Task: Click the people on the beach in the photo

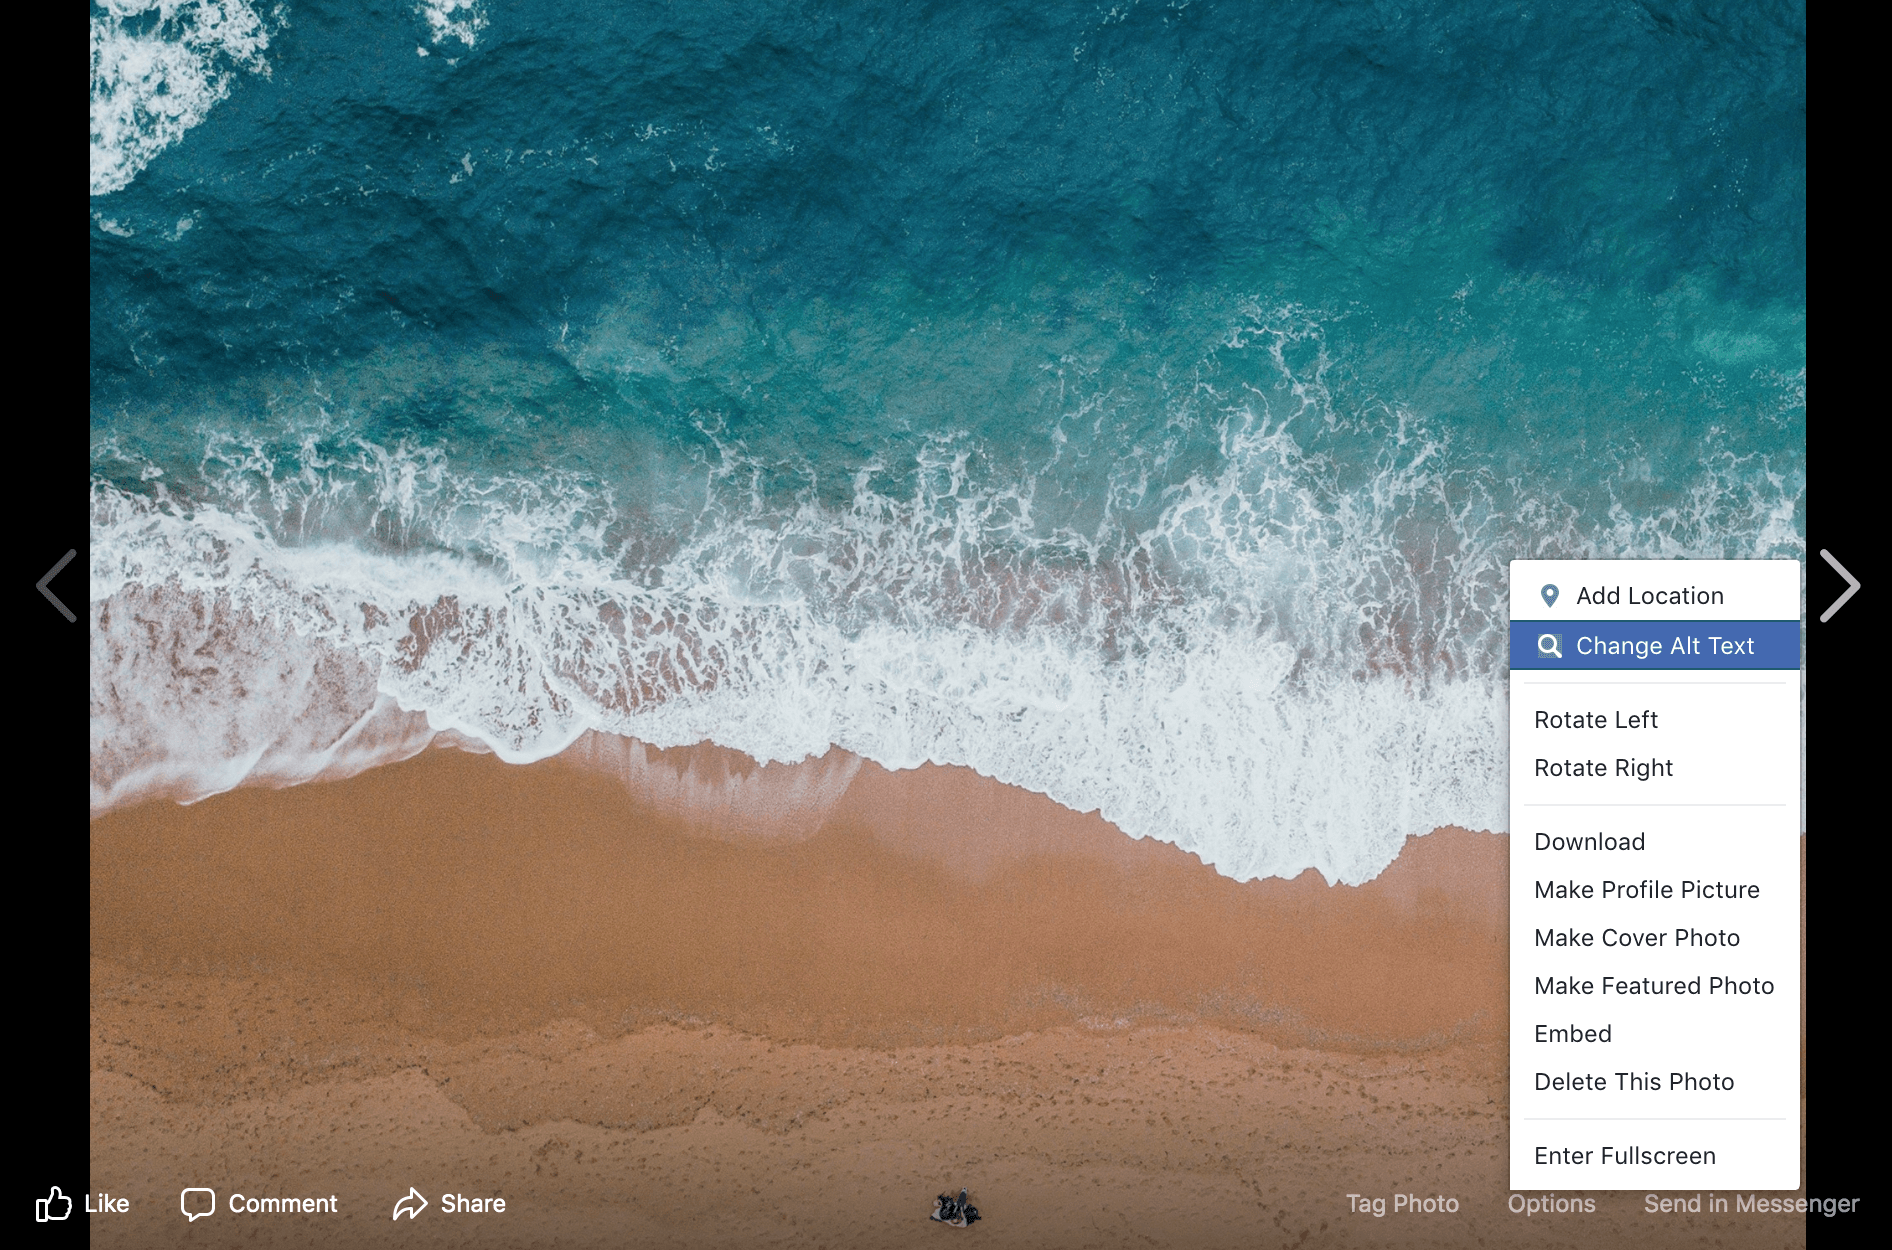Action: coord(956,1208)
